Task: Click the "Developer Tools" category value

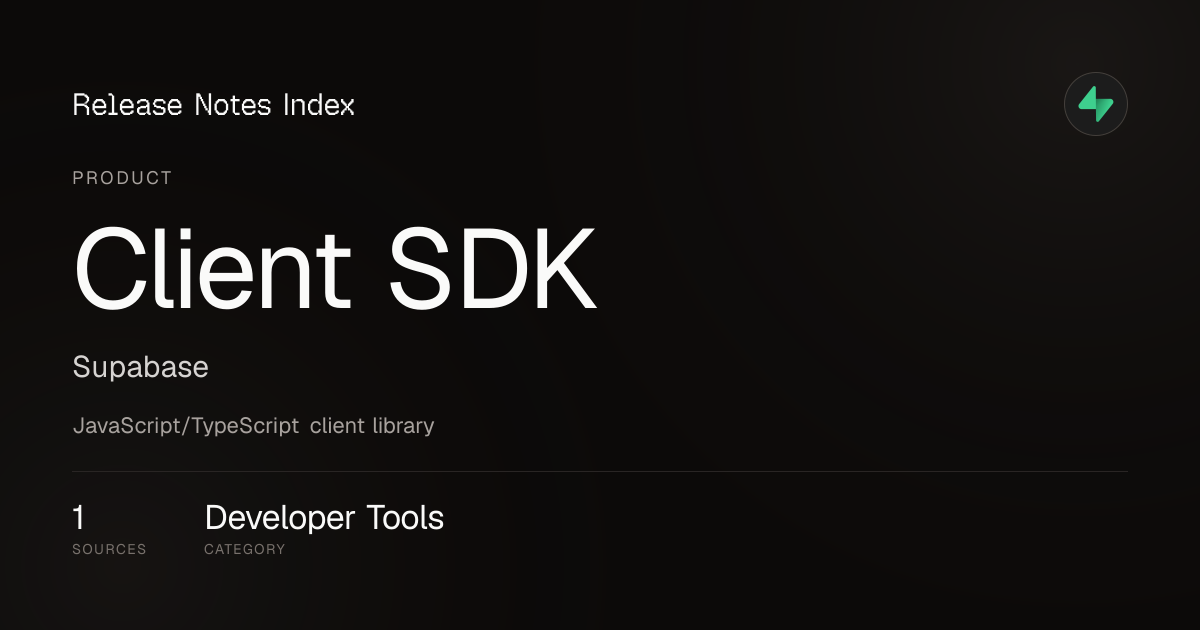Action: 324,518
